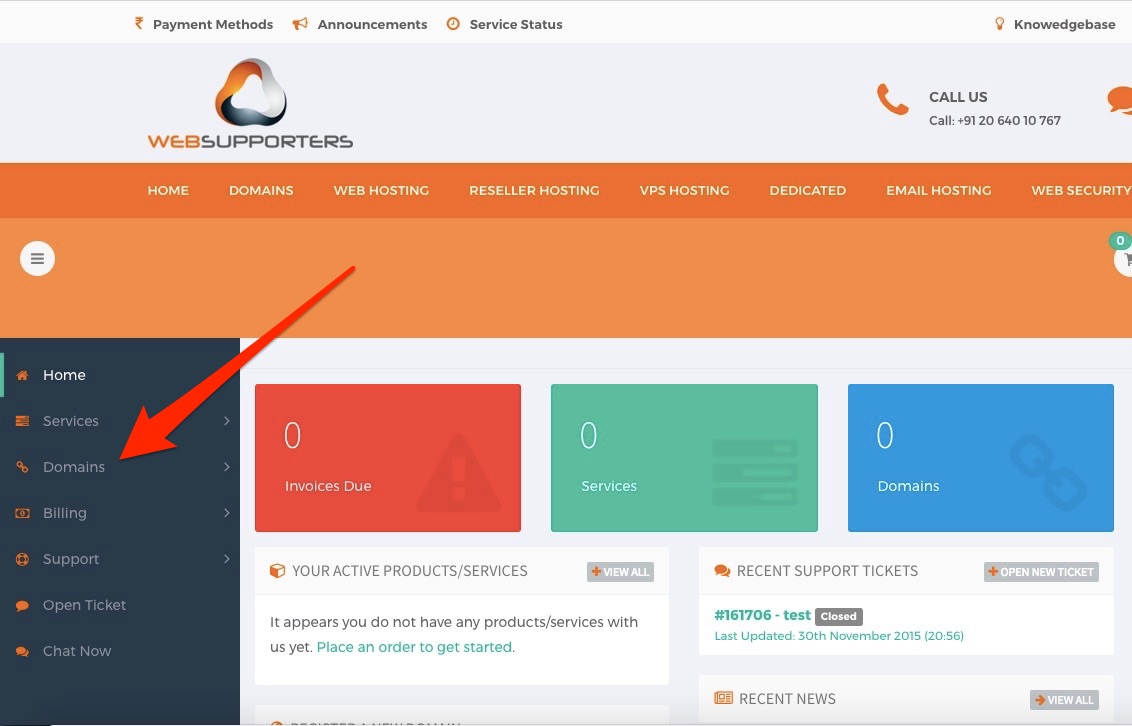Open WEB HOSTING in the navigation bar

click(x=381, y=191)
